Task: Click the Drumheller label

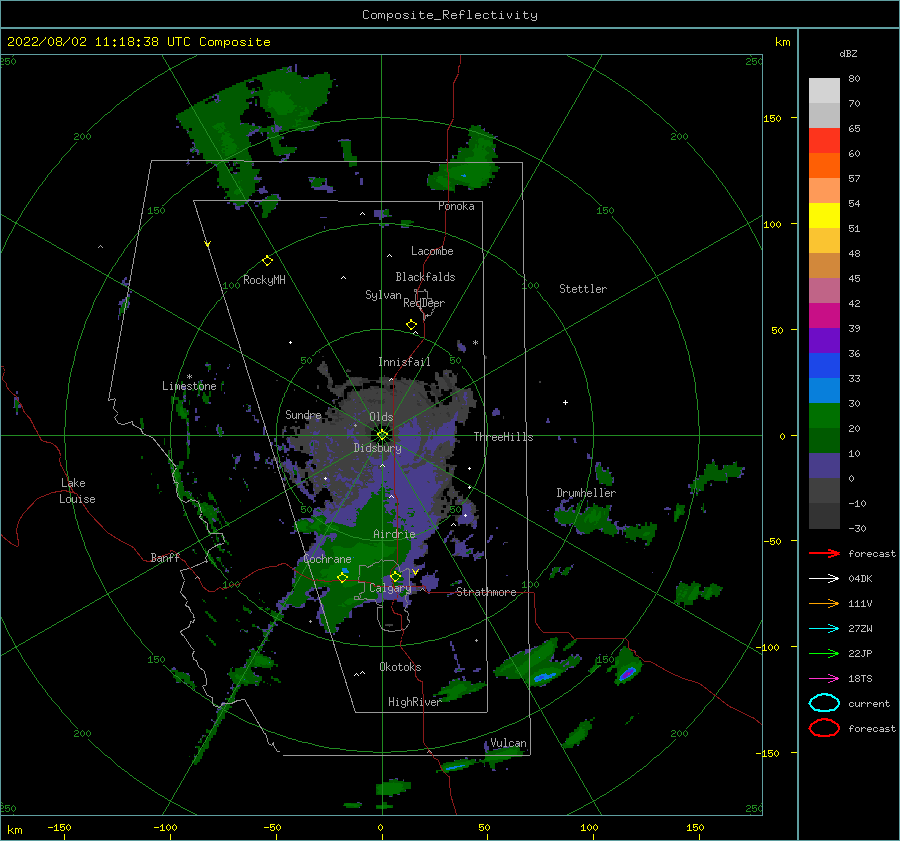Action: pyautogui.click(x=586, y=493)
